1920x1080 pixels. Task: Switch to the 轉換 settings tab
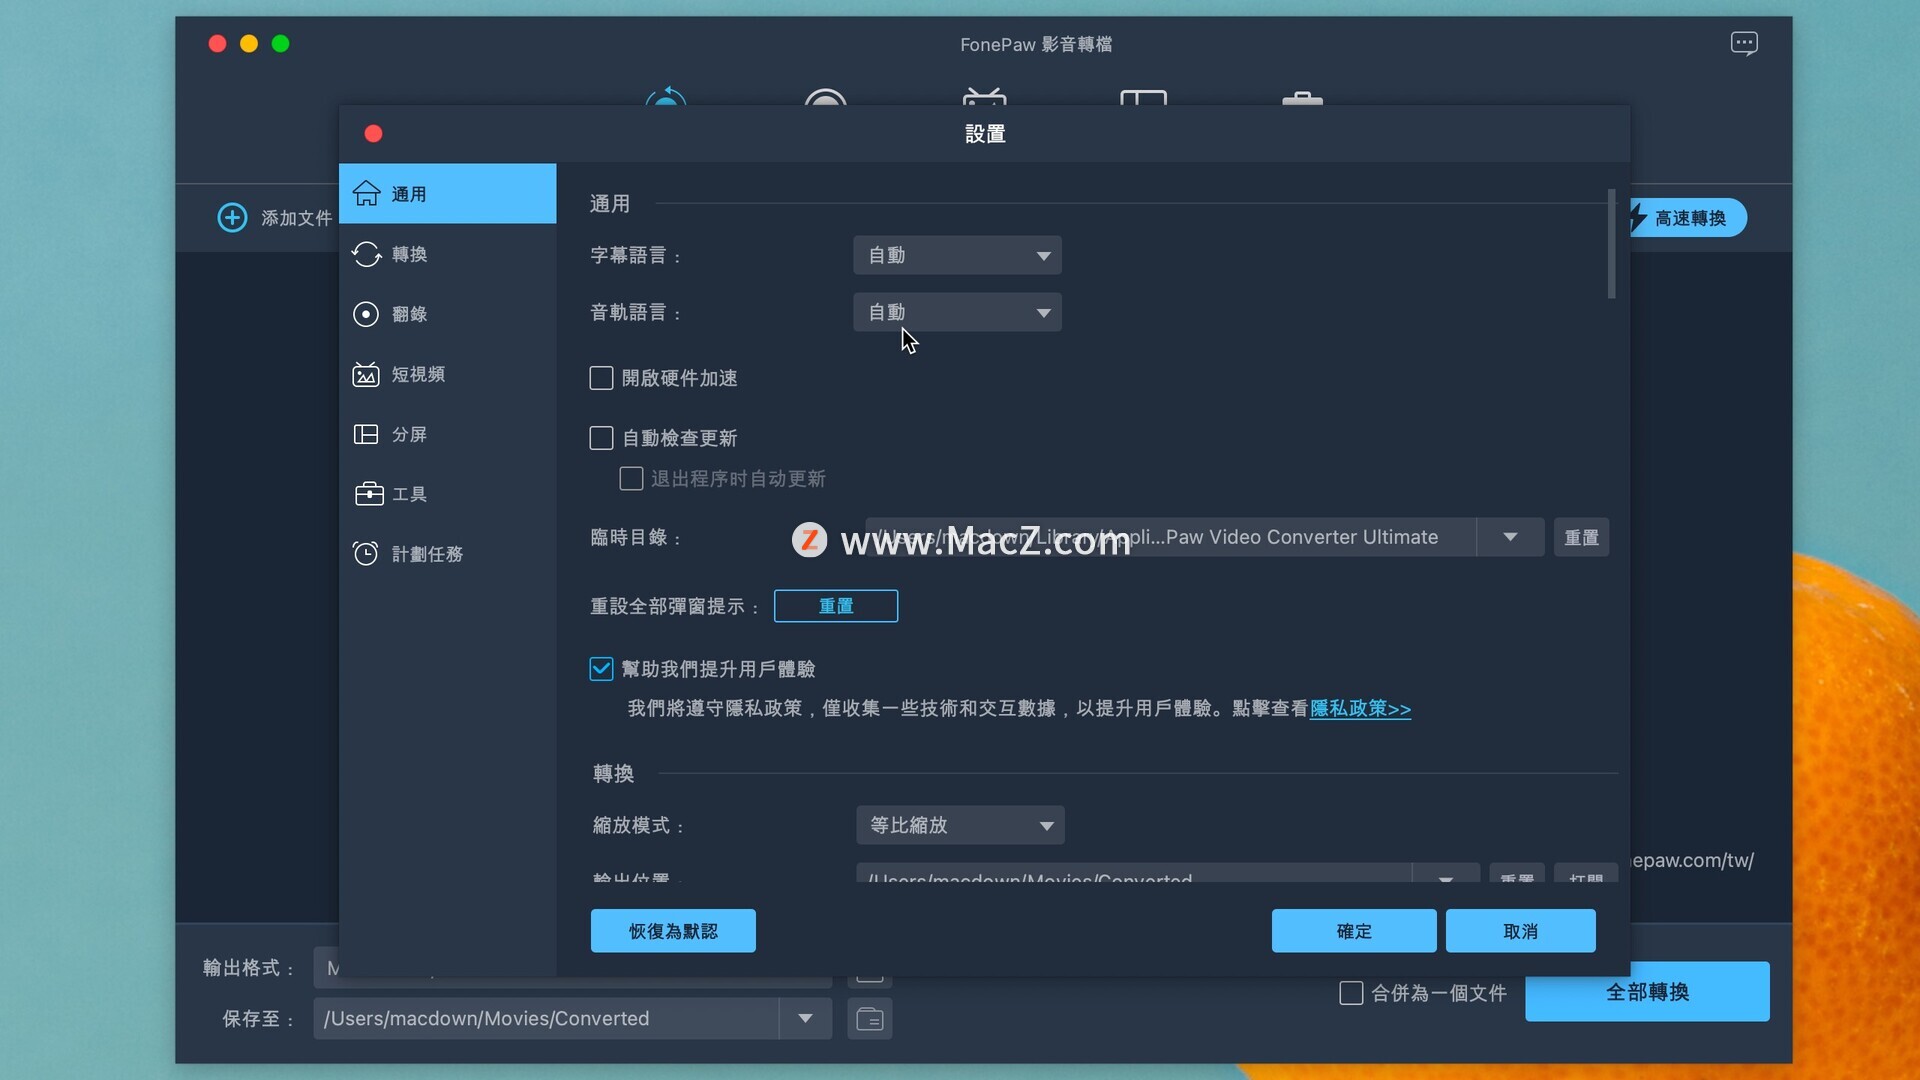447,254
